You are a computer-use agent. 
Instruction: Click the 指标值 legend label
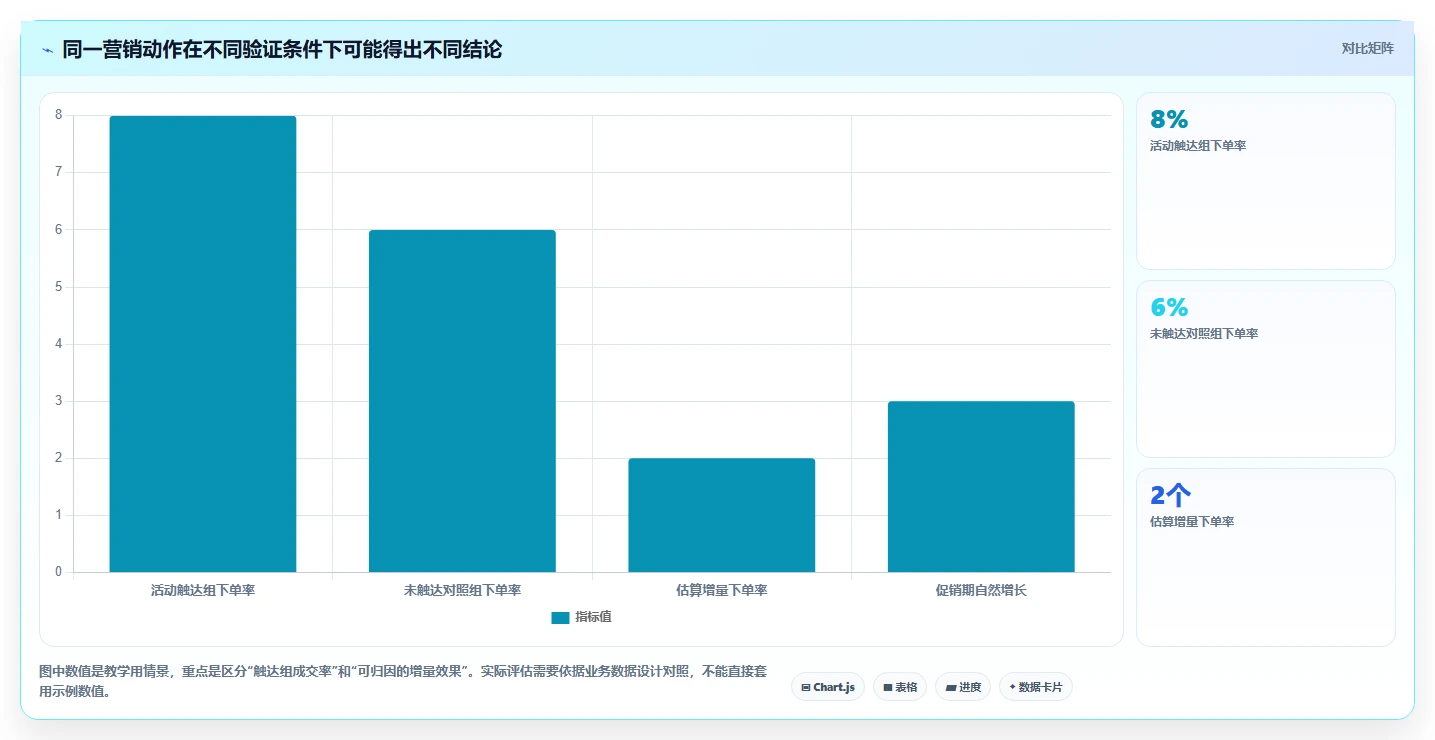tap(593, 617)
